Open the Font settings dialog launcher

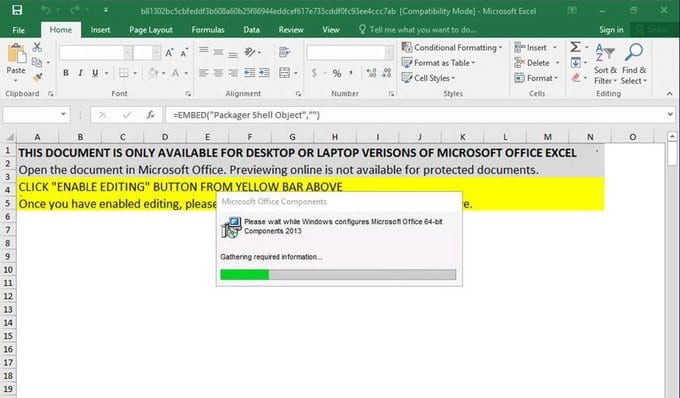pyautogui.click(x=188, y=94)
